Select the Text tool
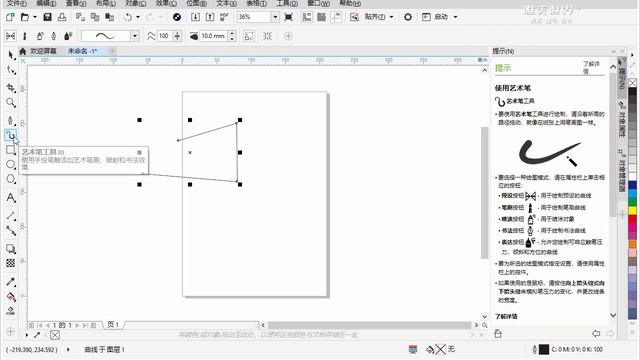Image resolution: width=640 pixels, height=360 pixels. 11,198
